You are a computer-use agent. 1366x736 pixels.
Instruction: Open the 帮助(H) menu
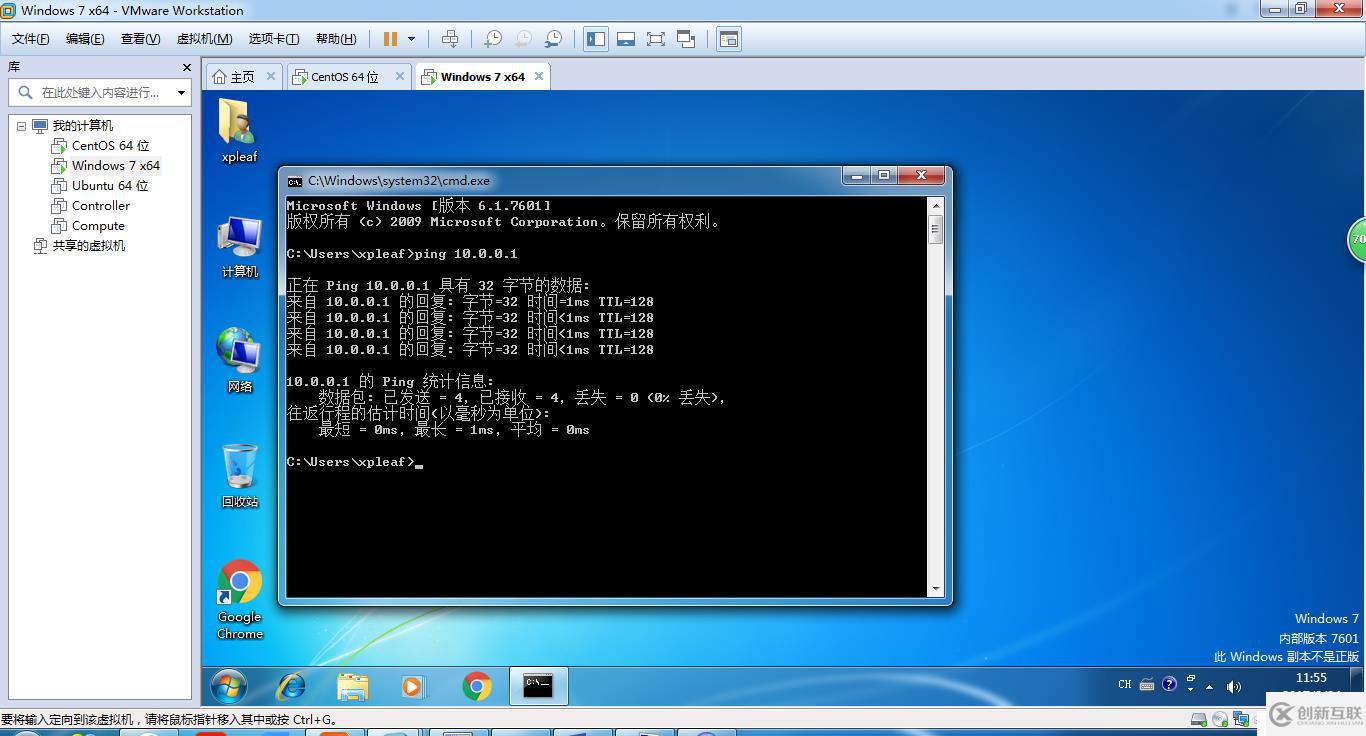click(336, 39)
